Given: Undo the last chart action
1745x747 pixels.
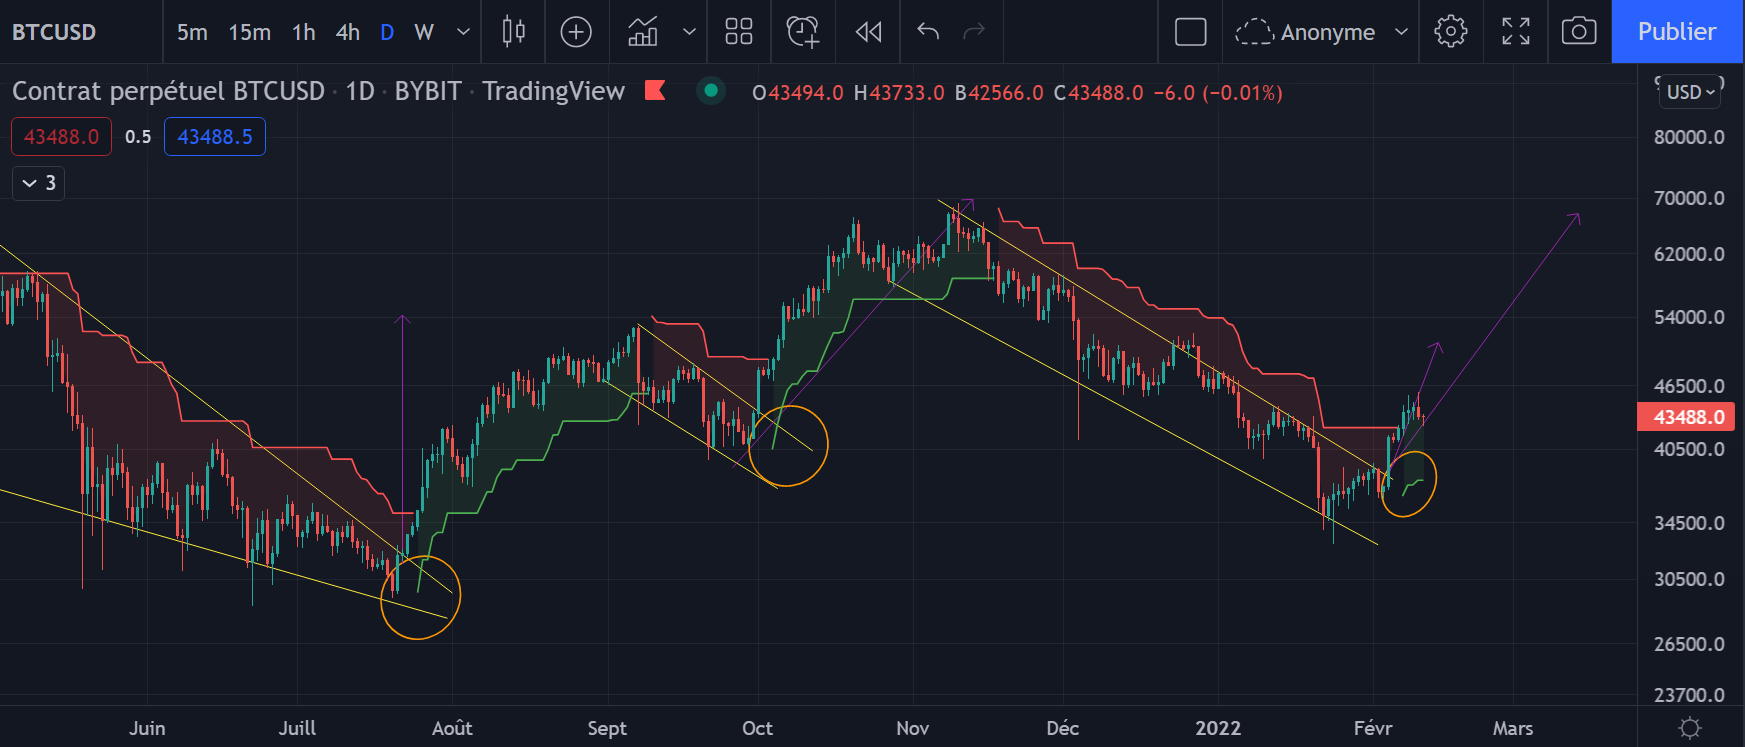Looking at the screenshot, I should pos(928,32).
